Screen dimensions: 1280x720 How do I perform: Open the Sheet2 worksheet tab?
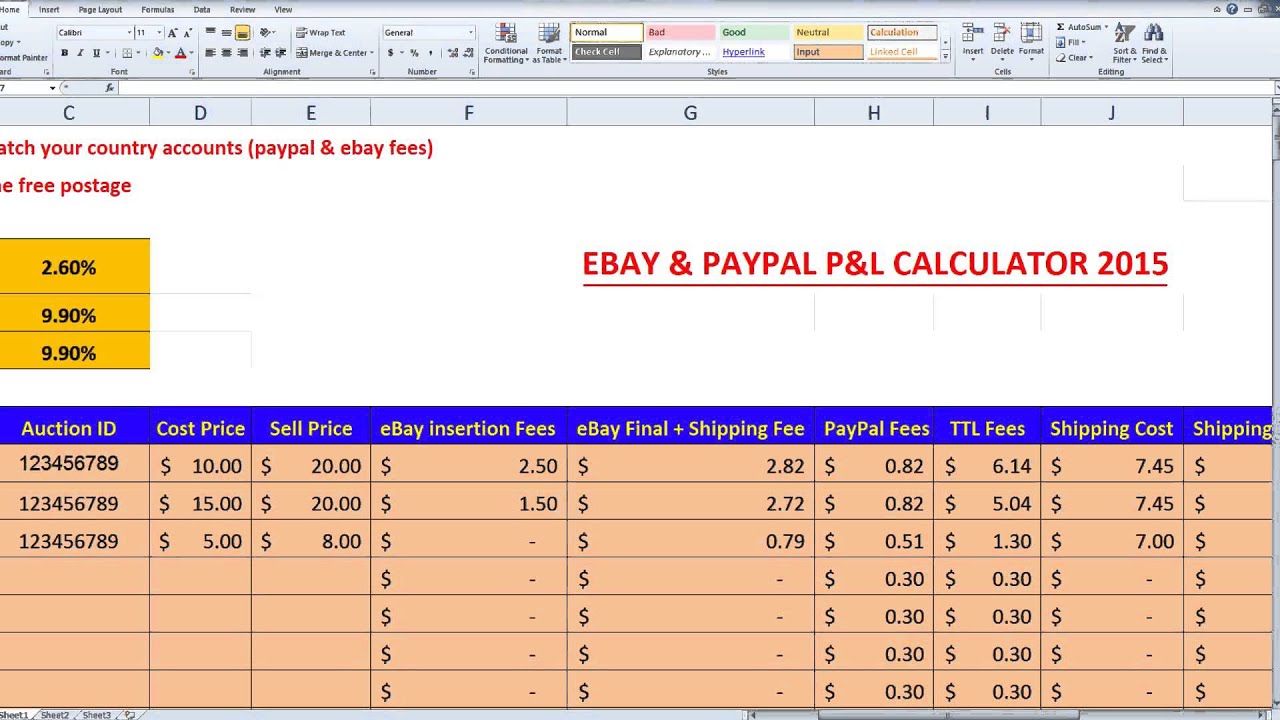click(x=54, y=714)
